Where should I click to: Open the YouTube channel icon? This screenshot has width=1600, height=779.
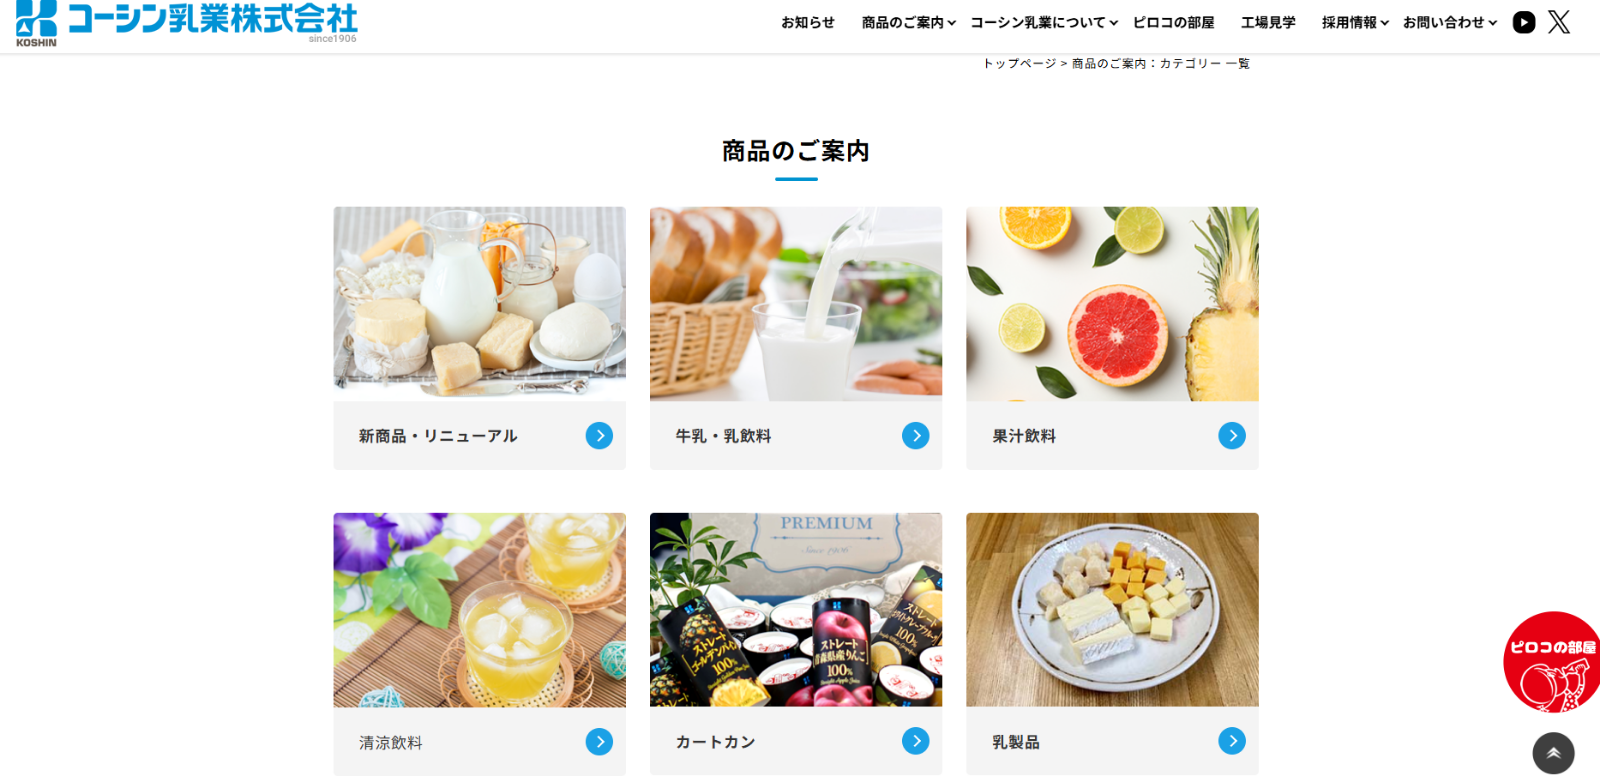pos(1524,22)
